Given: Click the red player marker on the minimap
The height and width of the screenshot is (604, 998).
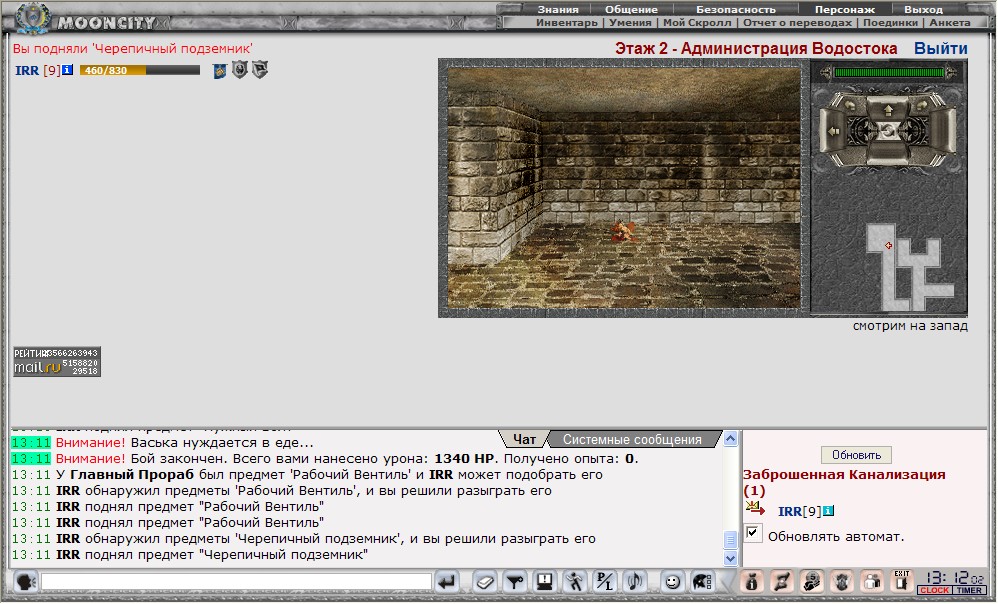Looking at the screenshot, I should [x=889, y=246].
